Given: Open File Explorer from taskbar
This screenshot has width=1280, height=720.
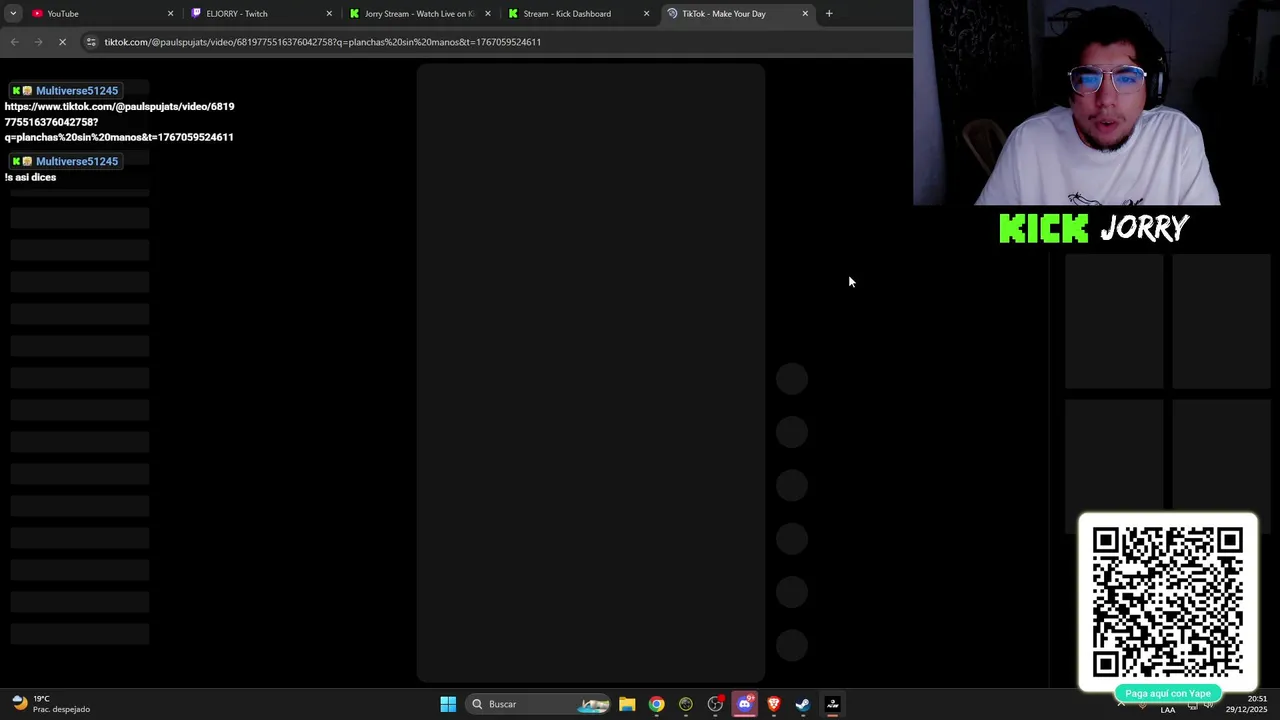Looking at the screenshot, I should point(627,704).
